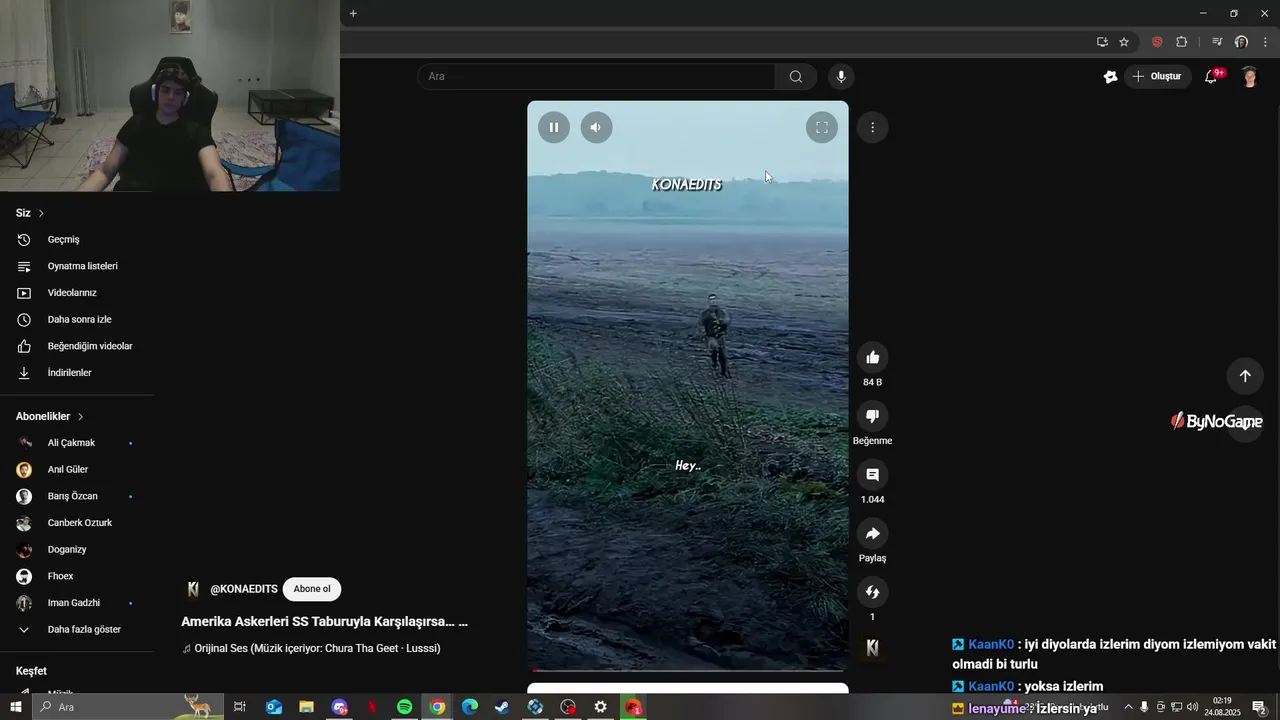Pause the Shorts video
The height and width of the screenshot is (720, 1280).
[553, 127]
